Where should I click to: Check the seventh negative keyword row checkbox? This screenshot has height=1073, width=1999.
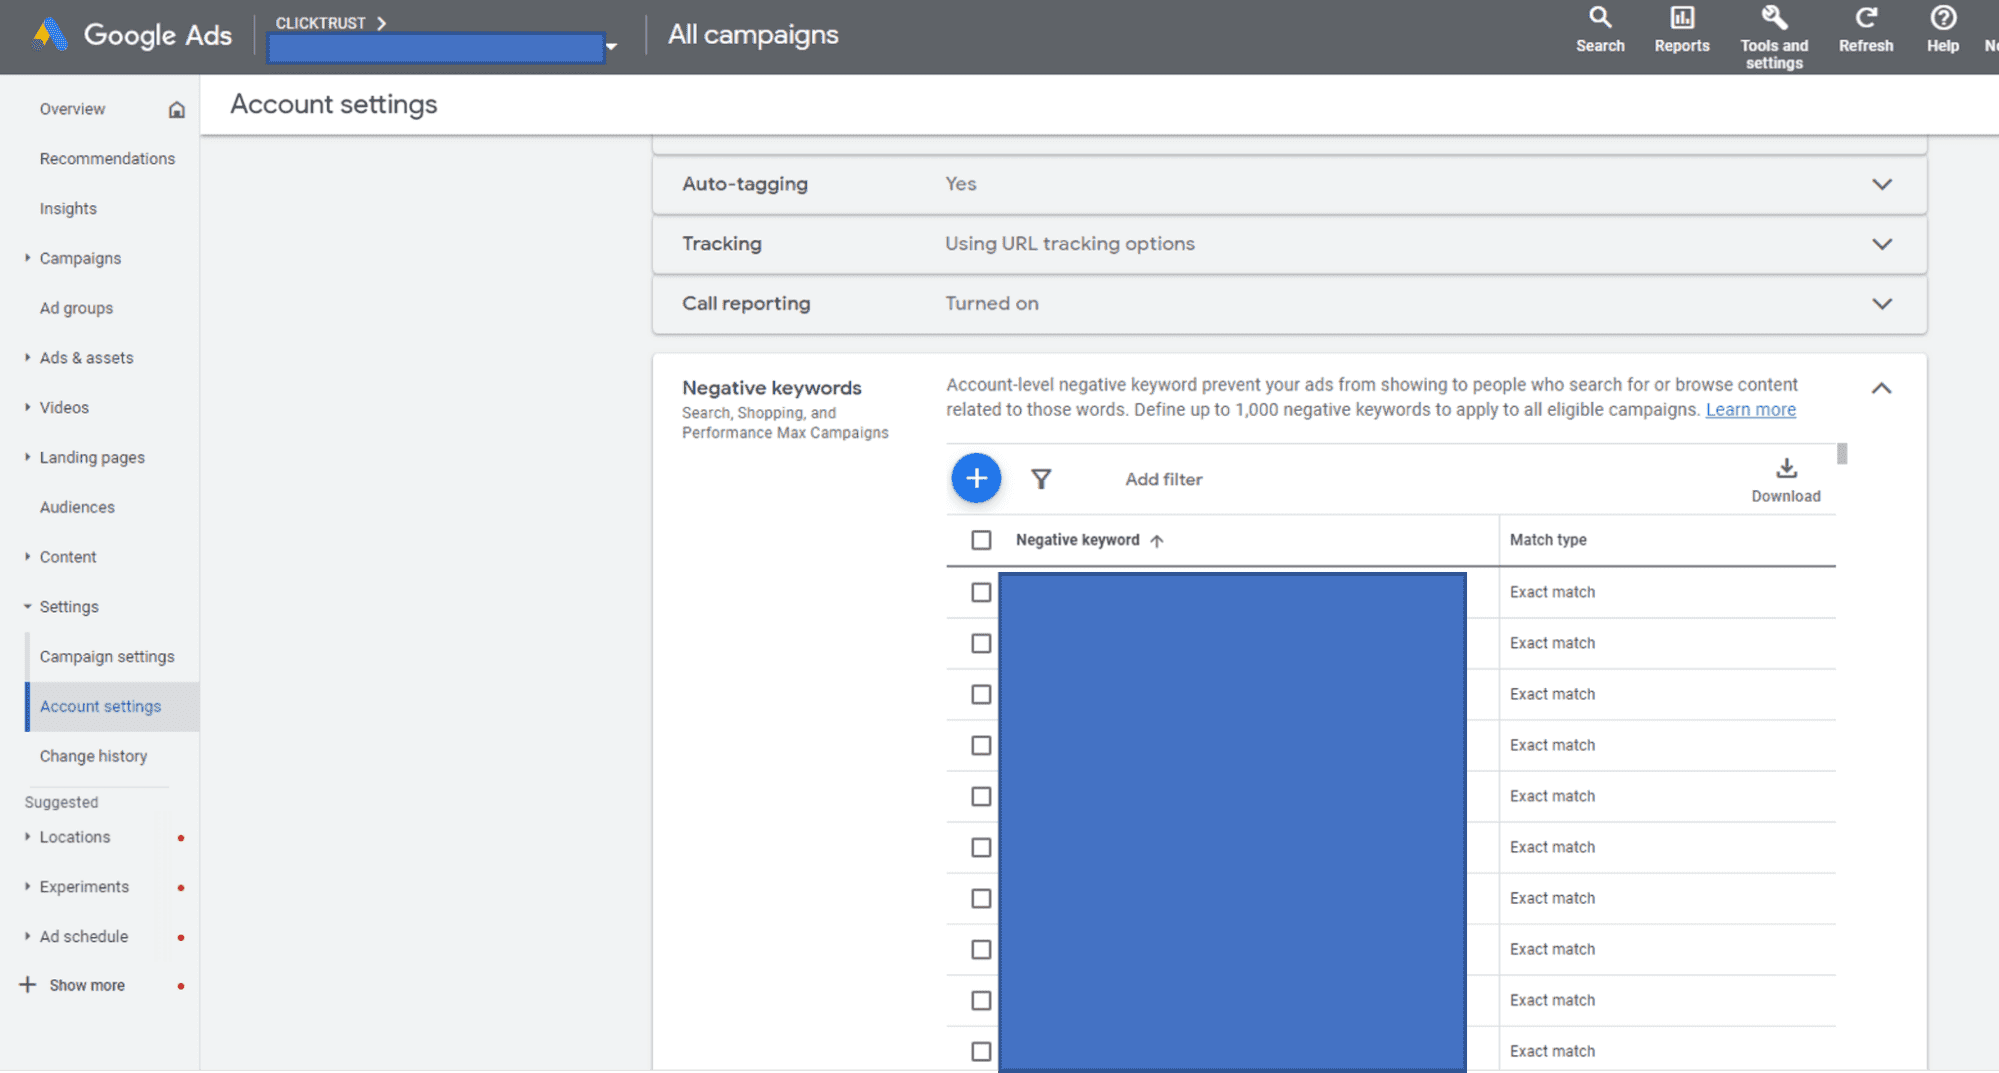click(981, 898)
